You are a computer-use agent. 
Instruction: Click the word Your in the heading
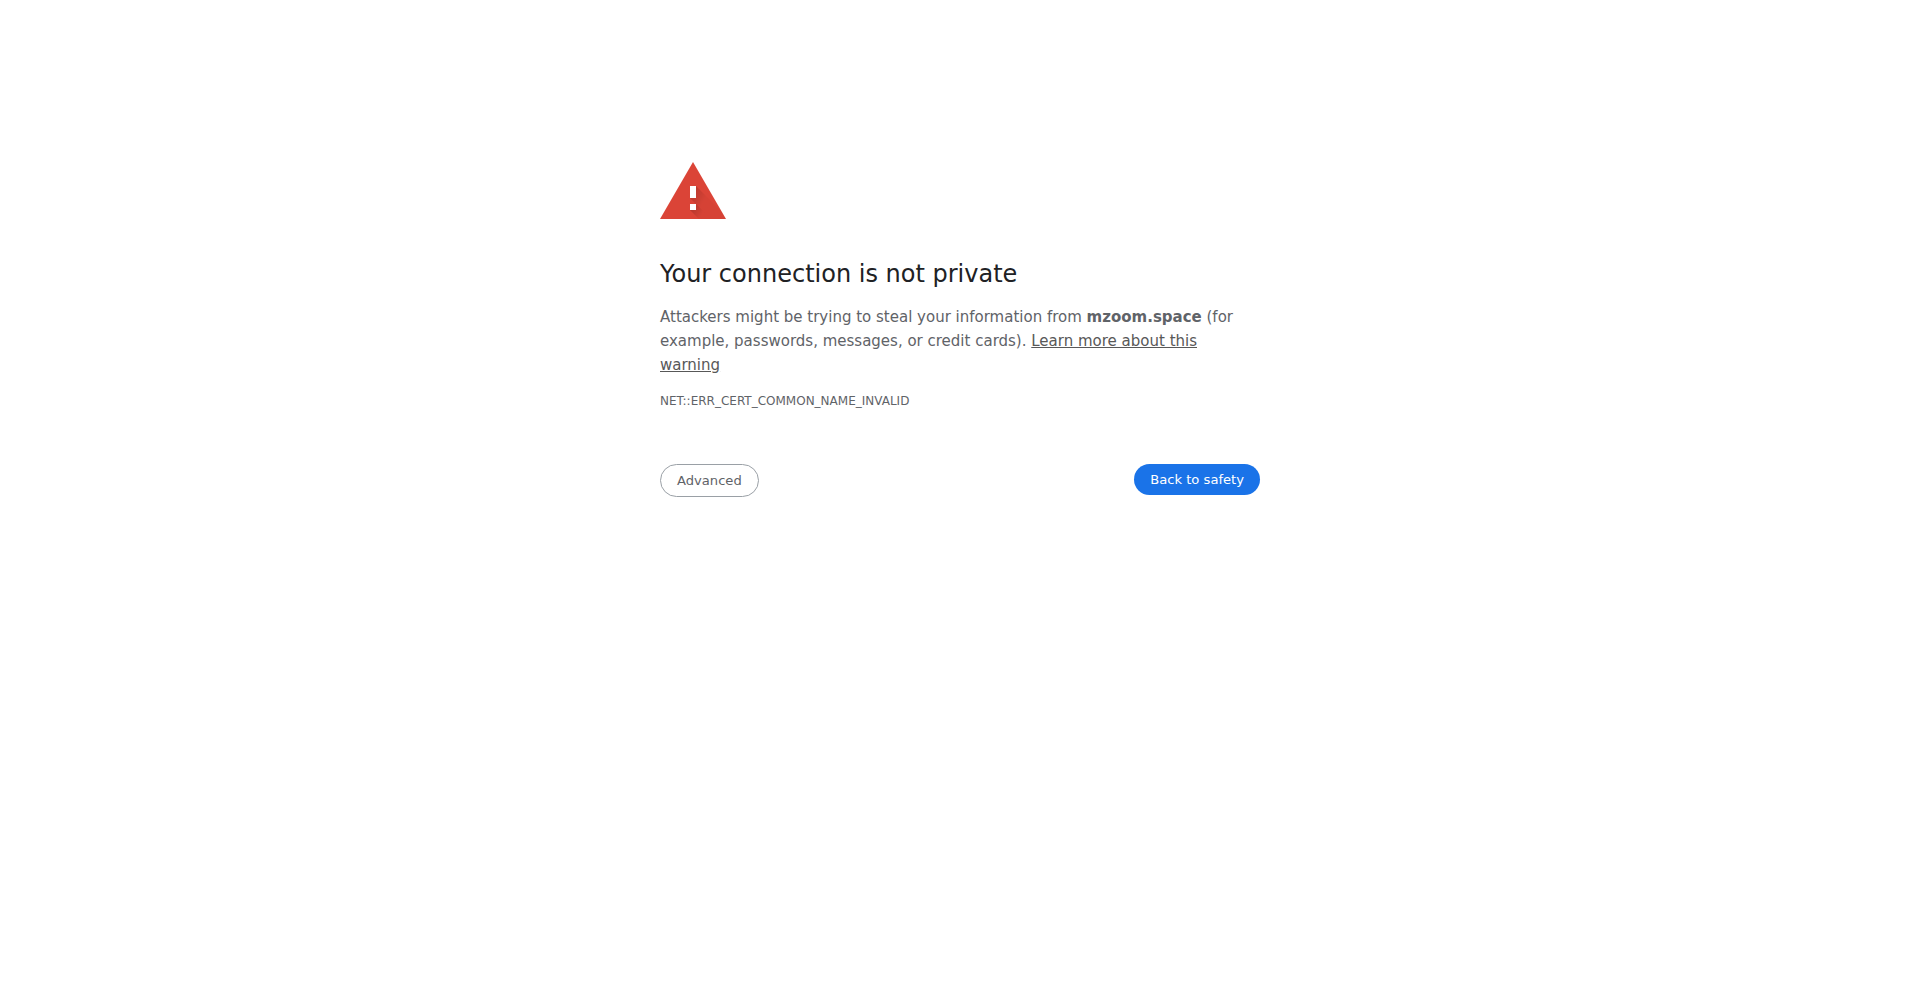(x=686, y=274)
